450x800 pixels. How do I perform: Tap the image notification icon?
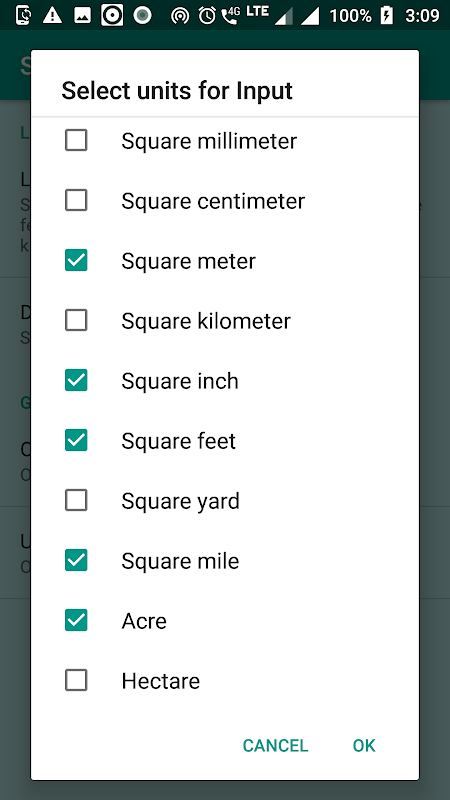82,16
